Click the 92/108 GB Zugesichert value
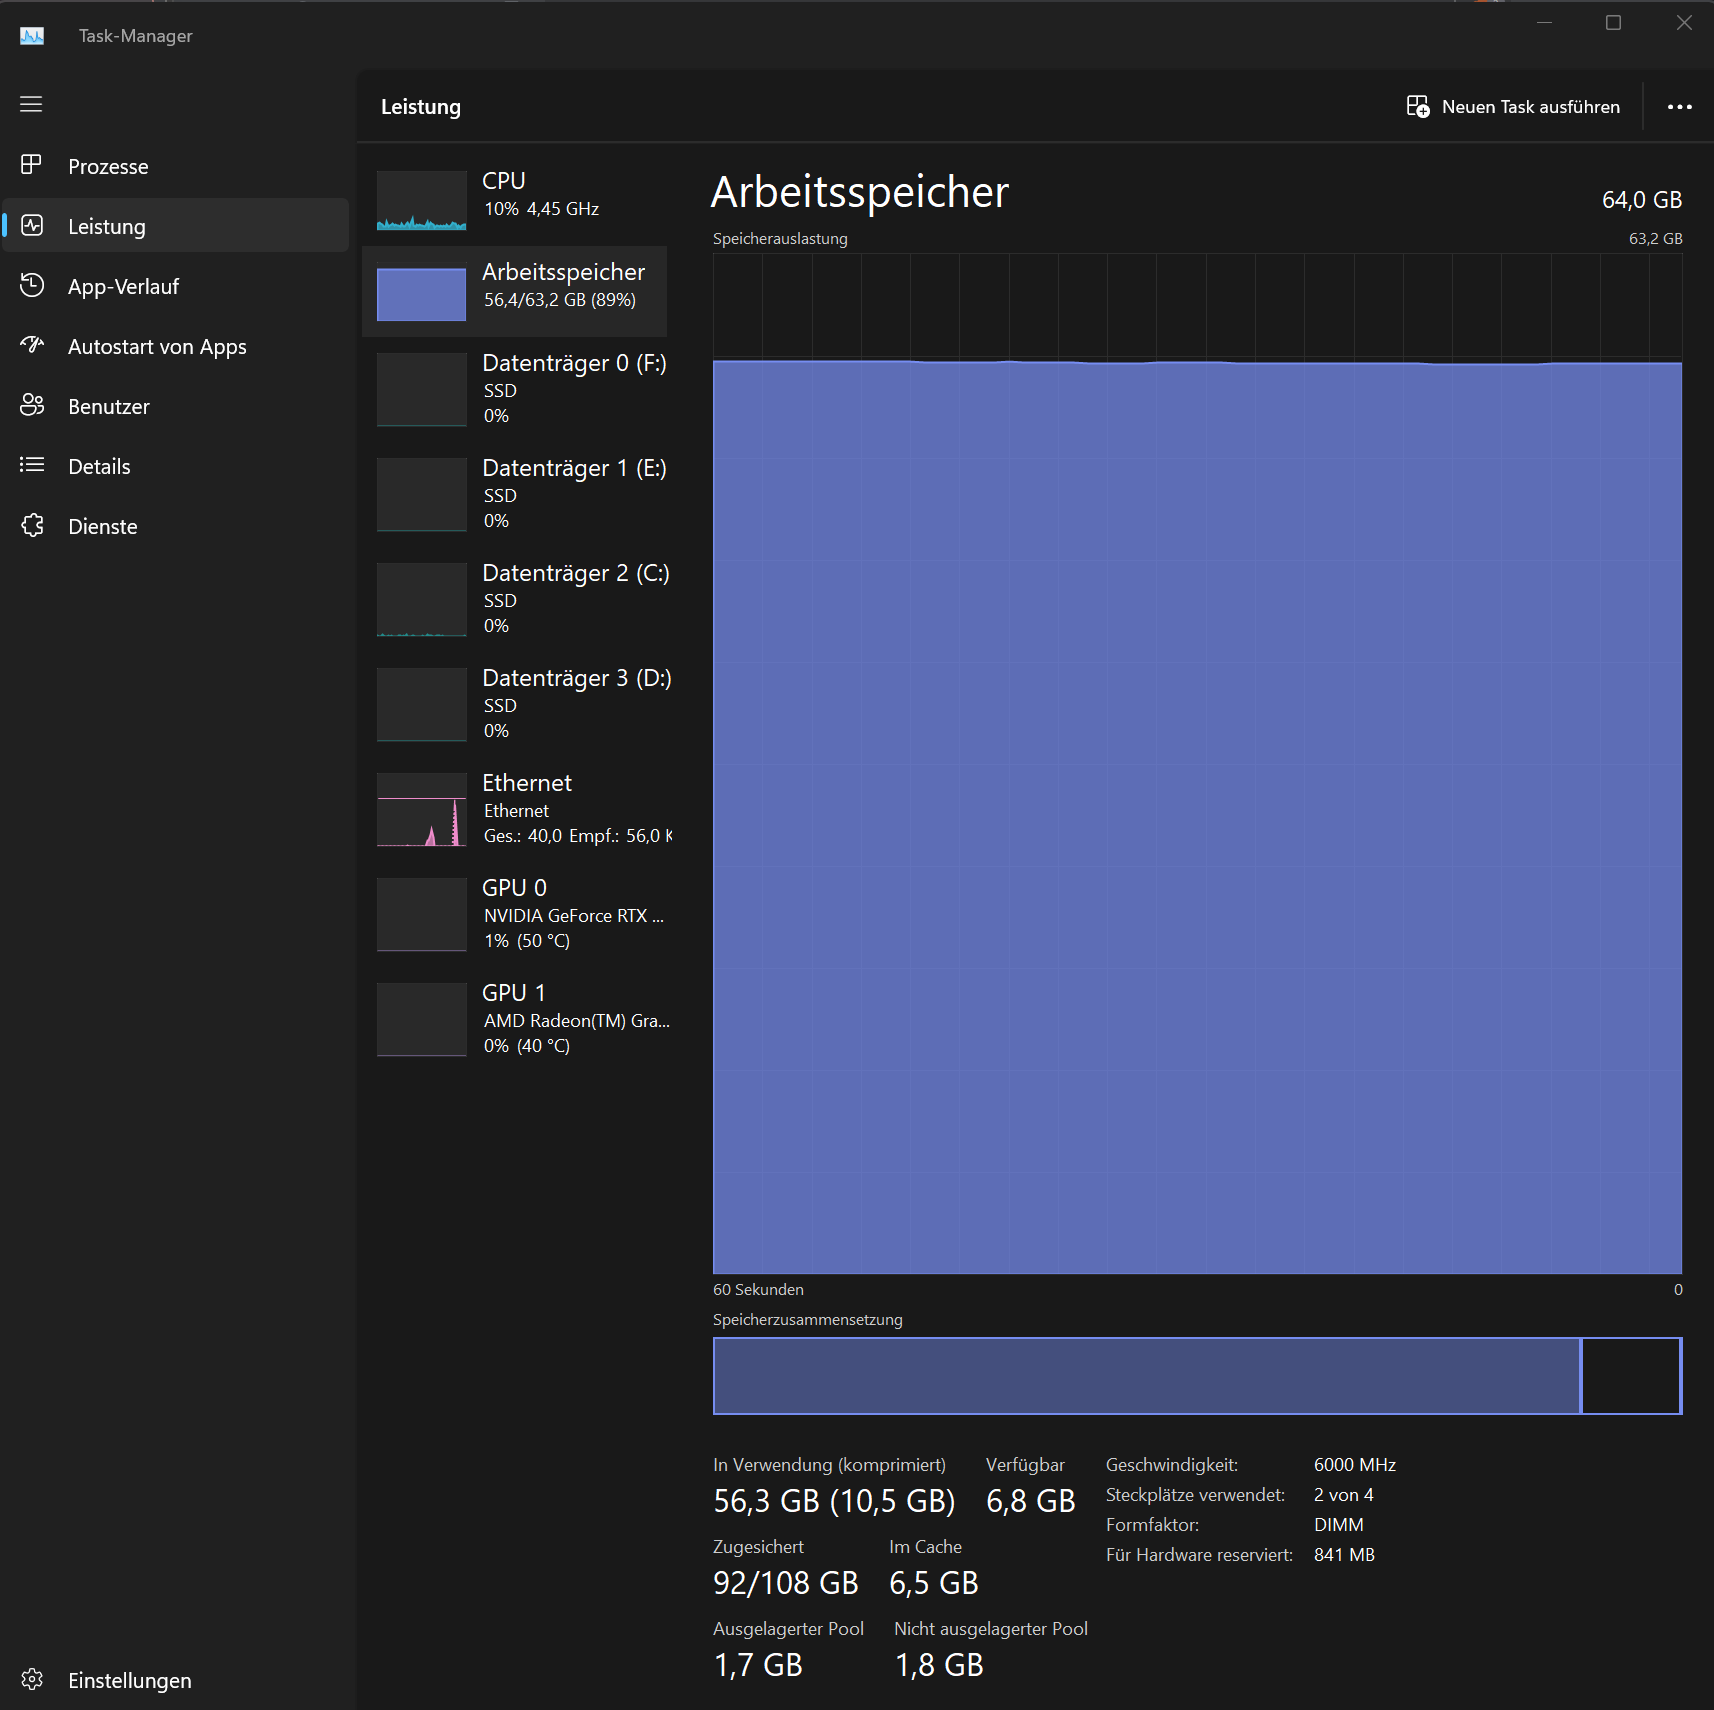Screen dimensions: 1714x1710 (x=786, y=1583)
